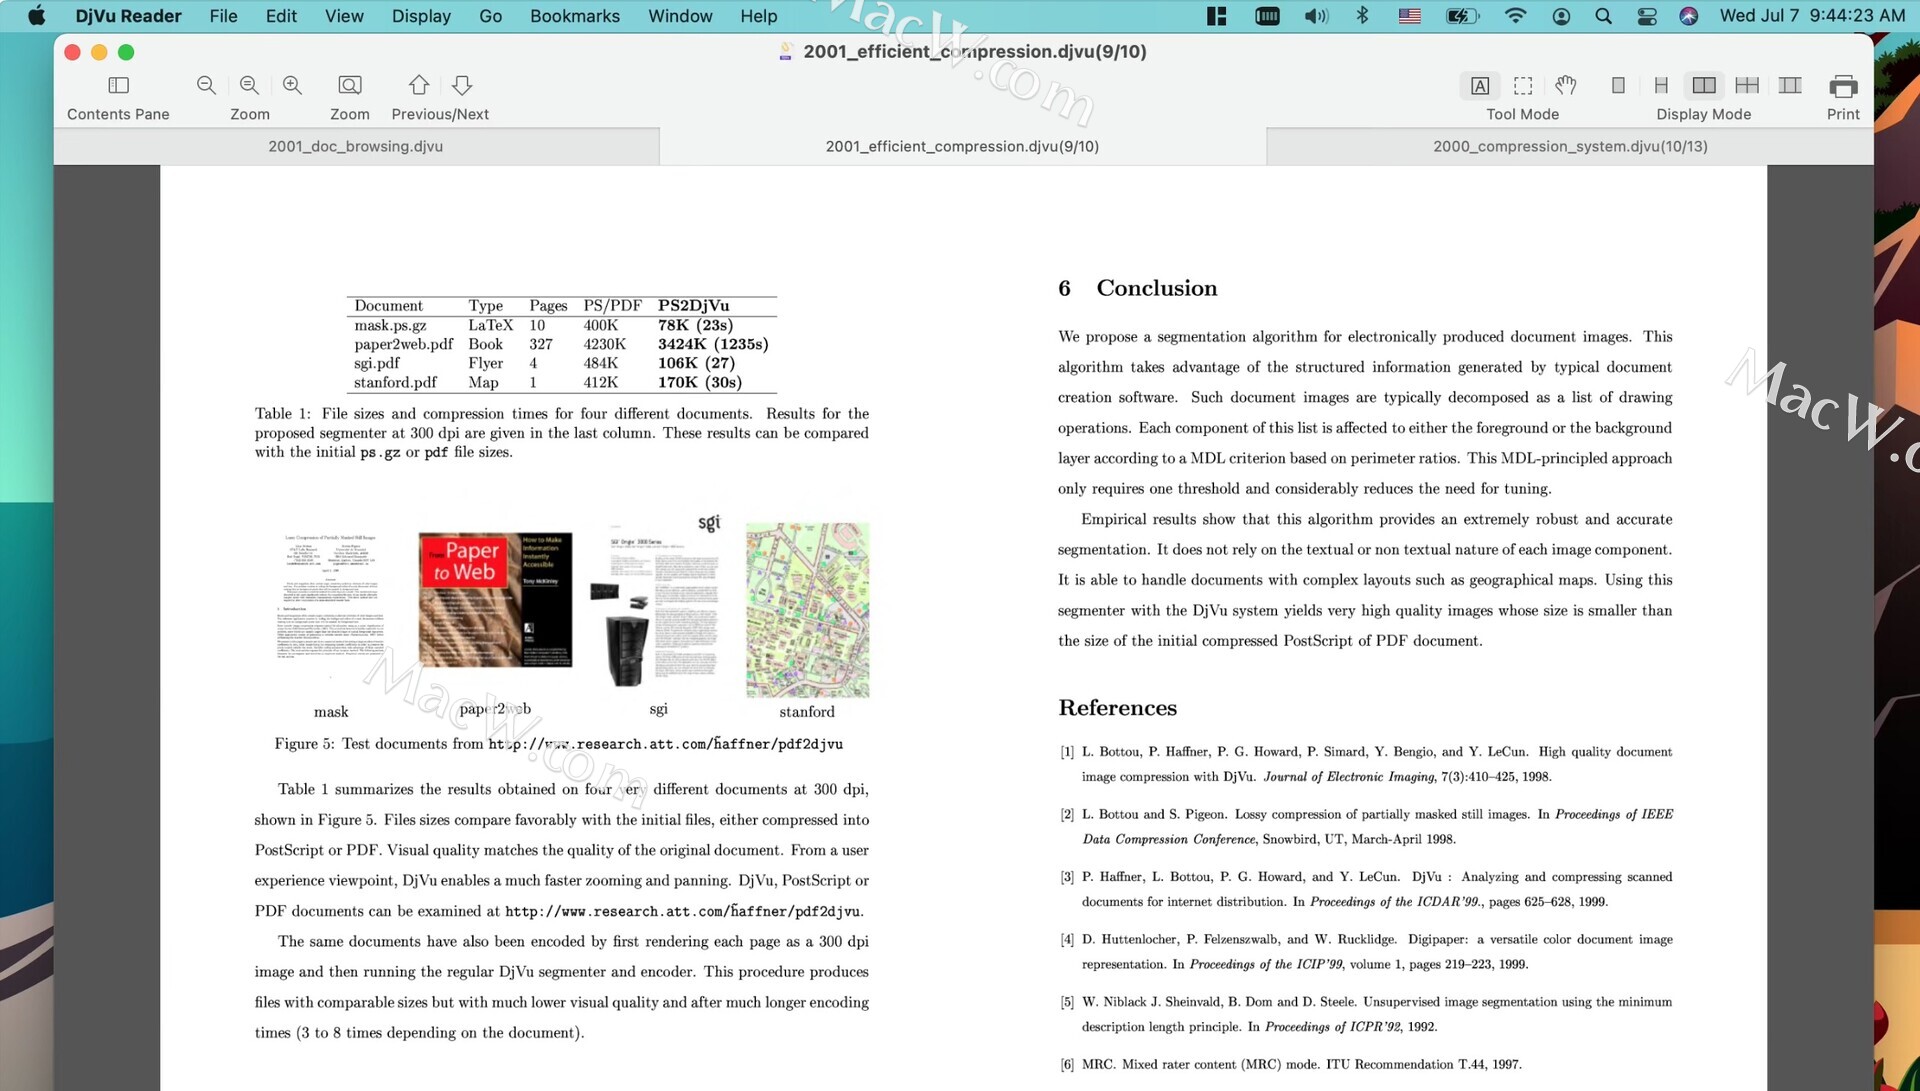This screenshot has height=1091, width=1920.
Task: Switch to horizontal continuous display mode
Action: (x=1790, y=86)
